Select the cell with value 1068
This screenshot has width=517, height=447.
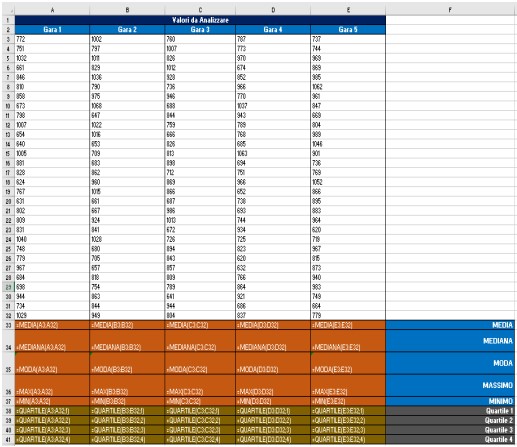coord(127,106)
